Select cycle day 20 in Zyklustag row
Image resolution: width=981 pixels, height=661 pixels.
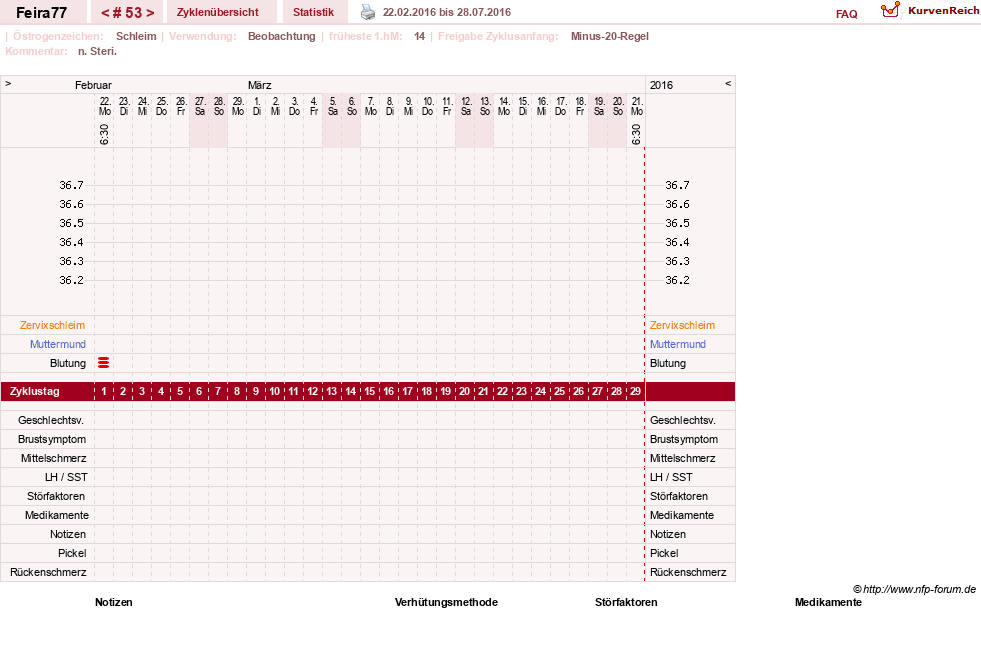[465, 391]
